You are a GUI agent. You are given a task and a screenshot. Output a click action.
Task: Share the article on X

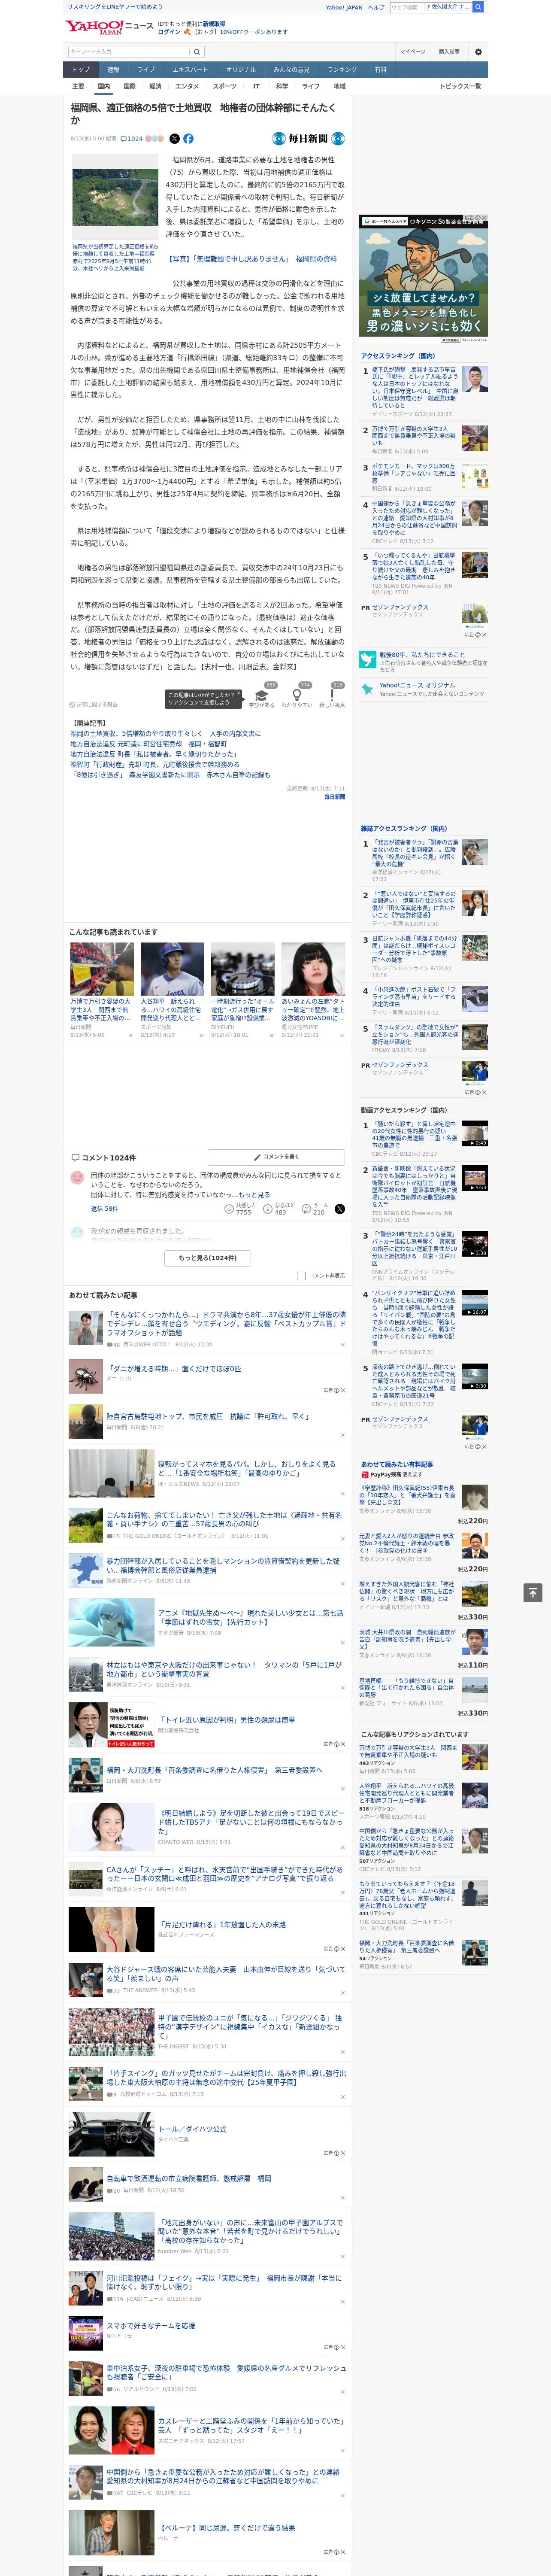(x=174, y=139)
